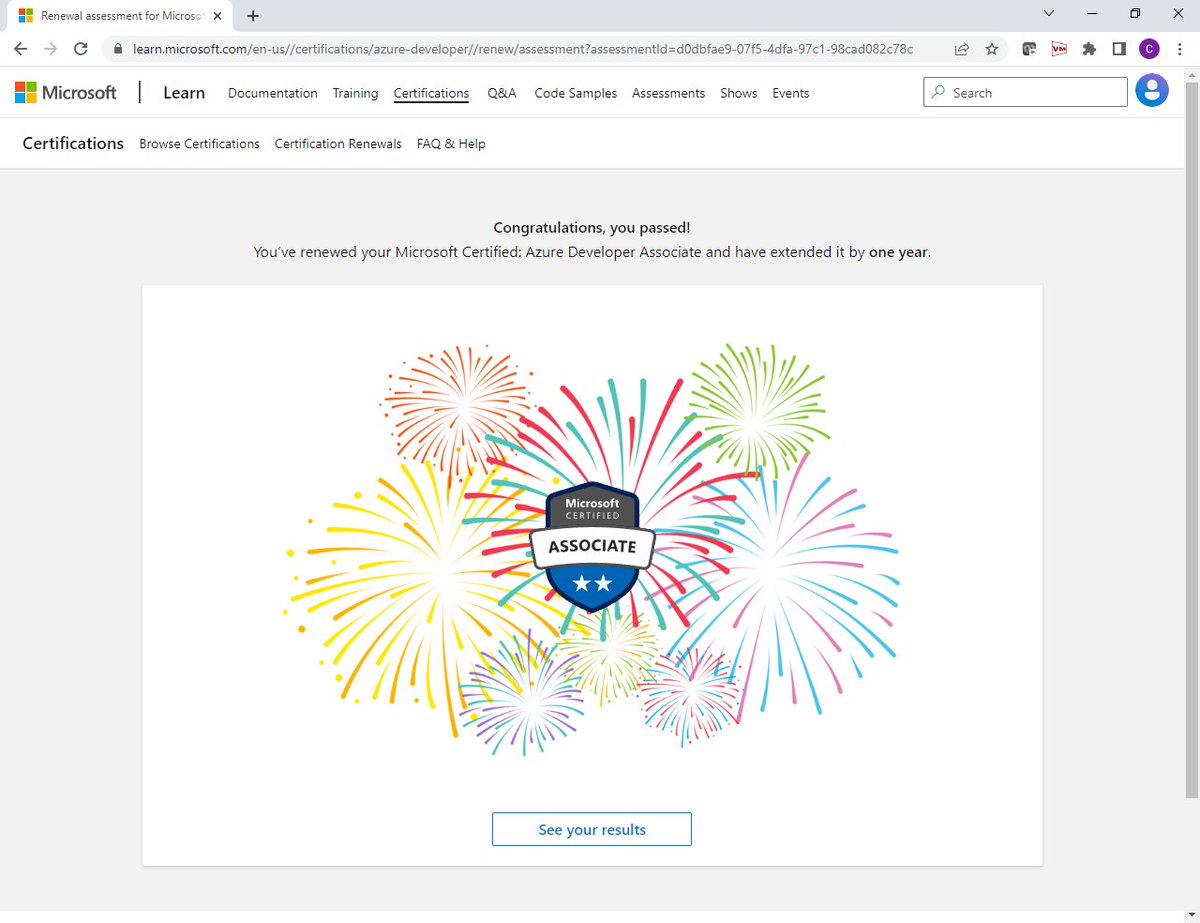The height and width of the screenshot is (923, 1200).
Task: Go to Certification Renewals
Action: tap(338, 144)
